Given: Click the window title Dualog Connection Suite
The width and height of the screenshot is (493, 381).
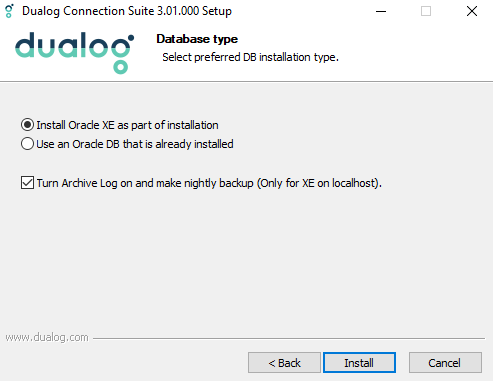Looking at the screenshot, I should [127, 11].
